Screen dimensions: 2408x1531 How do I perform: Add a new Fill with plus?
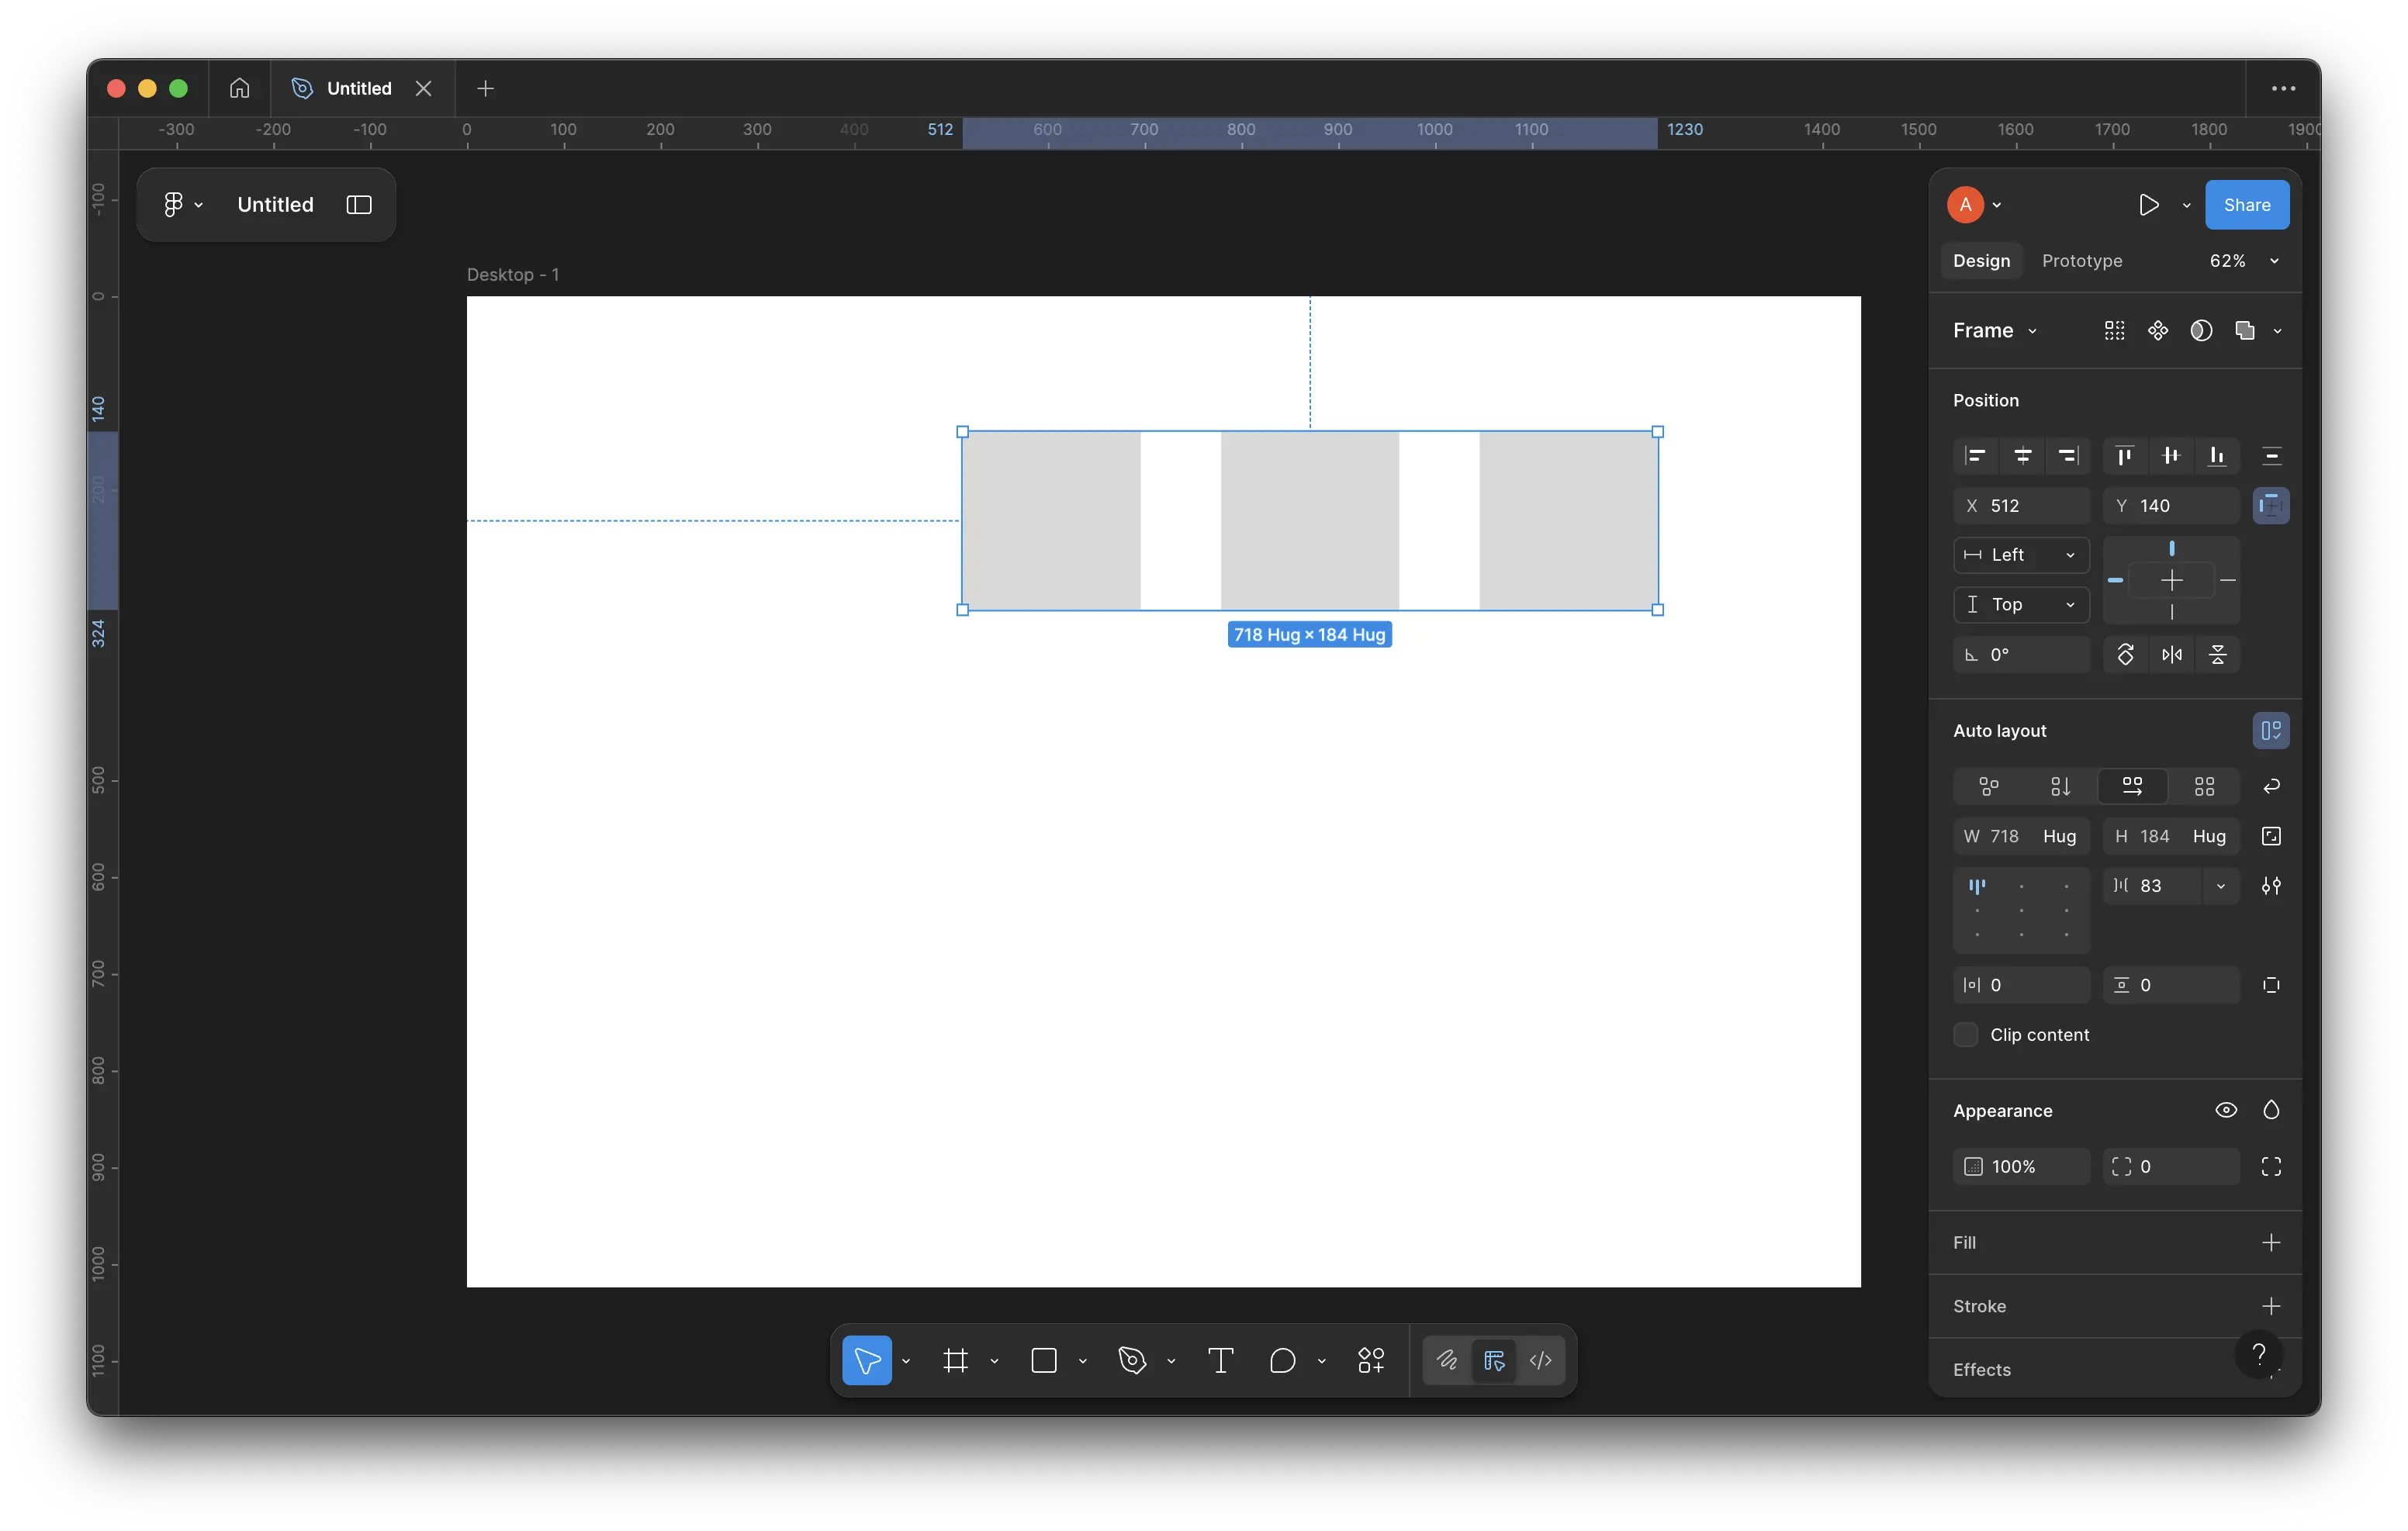(x=2270, y=1242)
